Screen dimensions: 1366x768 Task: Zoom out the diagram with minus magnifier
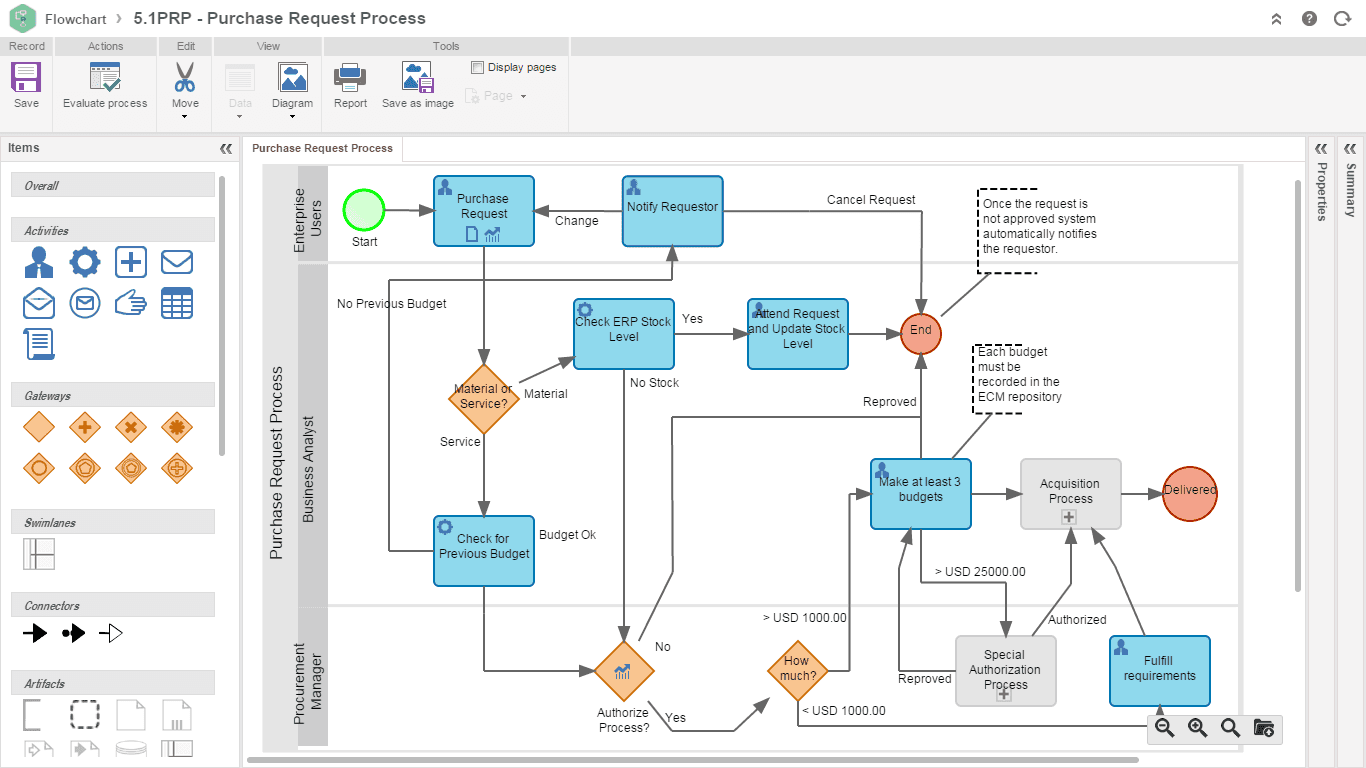click(x=1164, y=728)
